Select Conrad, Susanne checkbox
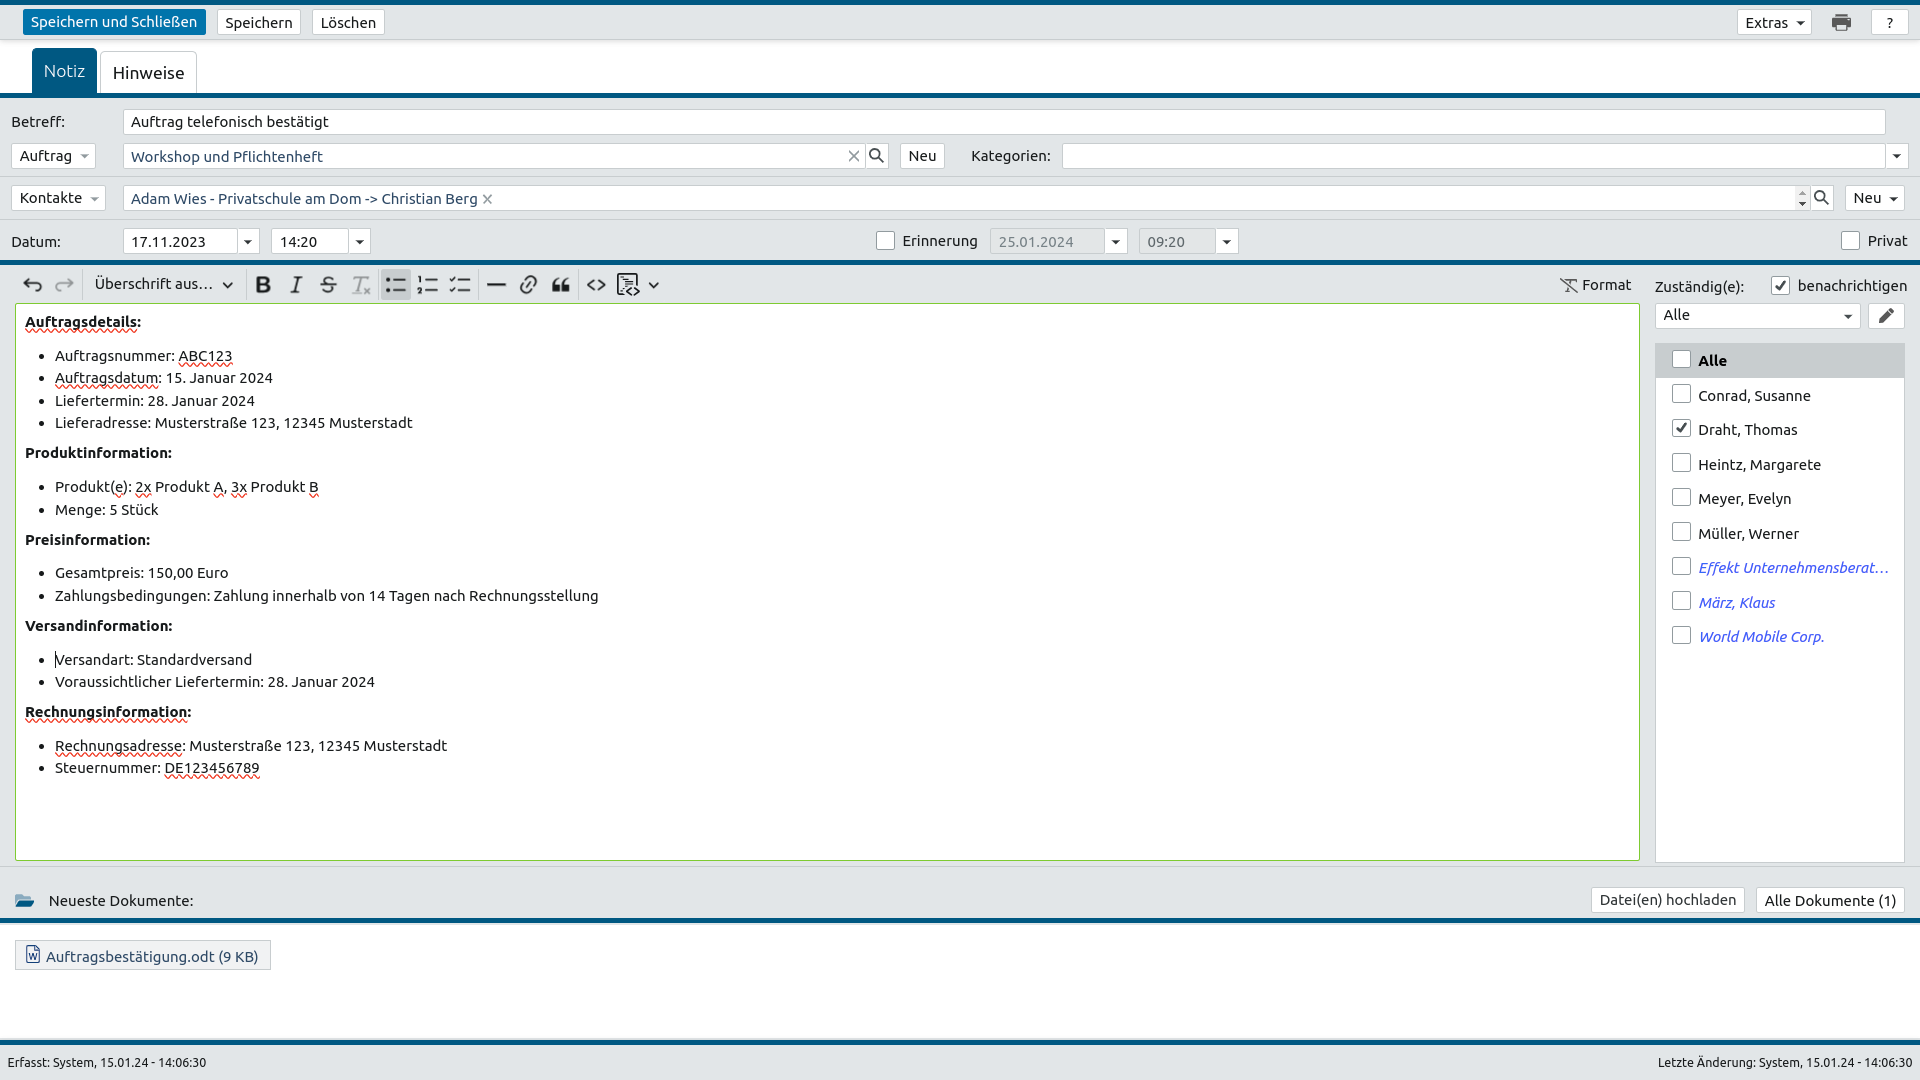This screenshot has height=1080, width=1920. tap(1681, 395)
